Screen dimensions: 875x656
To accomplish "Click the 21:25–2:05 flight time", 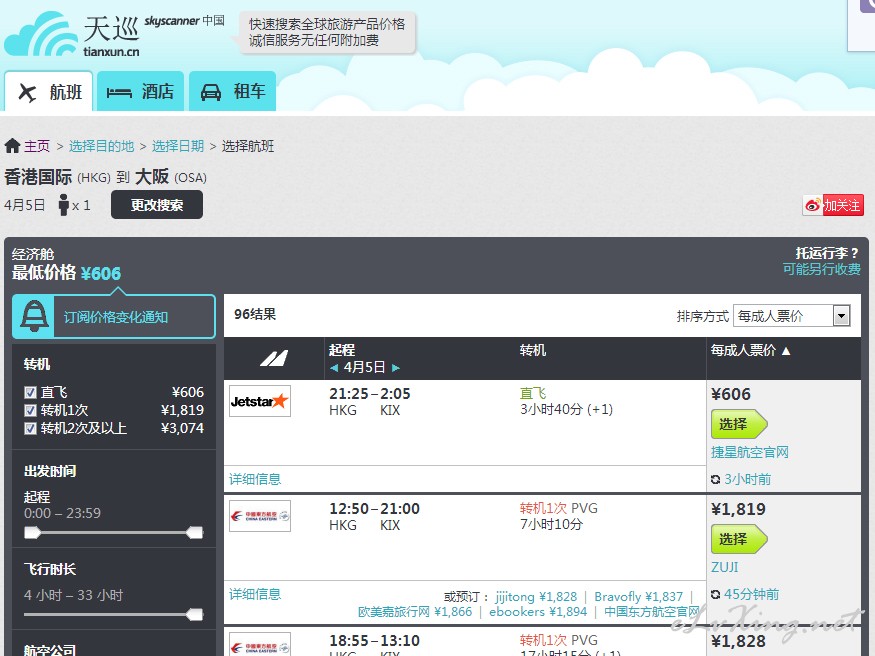I will (x=369, y=394).
